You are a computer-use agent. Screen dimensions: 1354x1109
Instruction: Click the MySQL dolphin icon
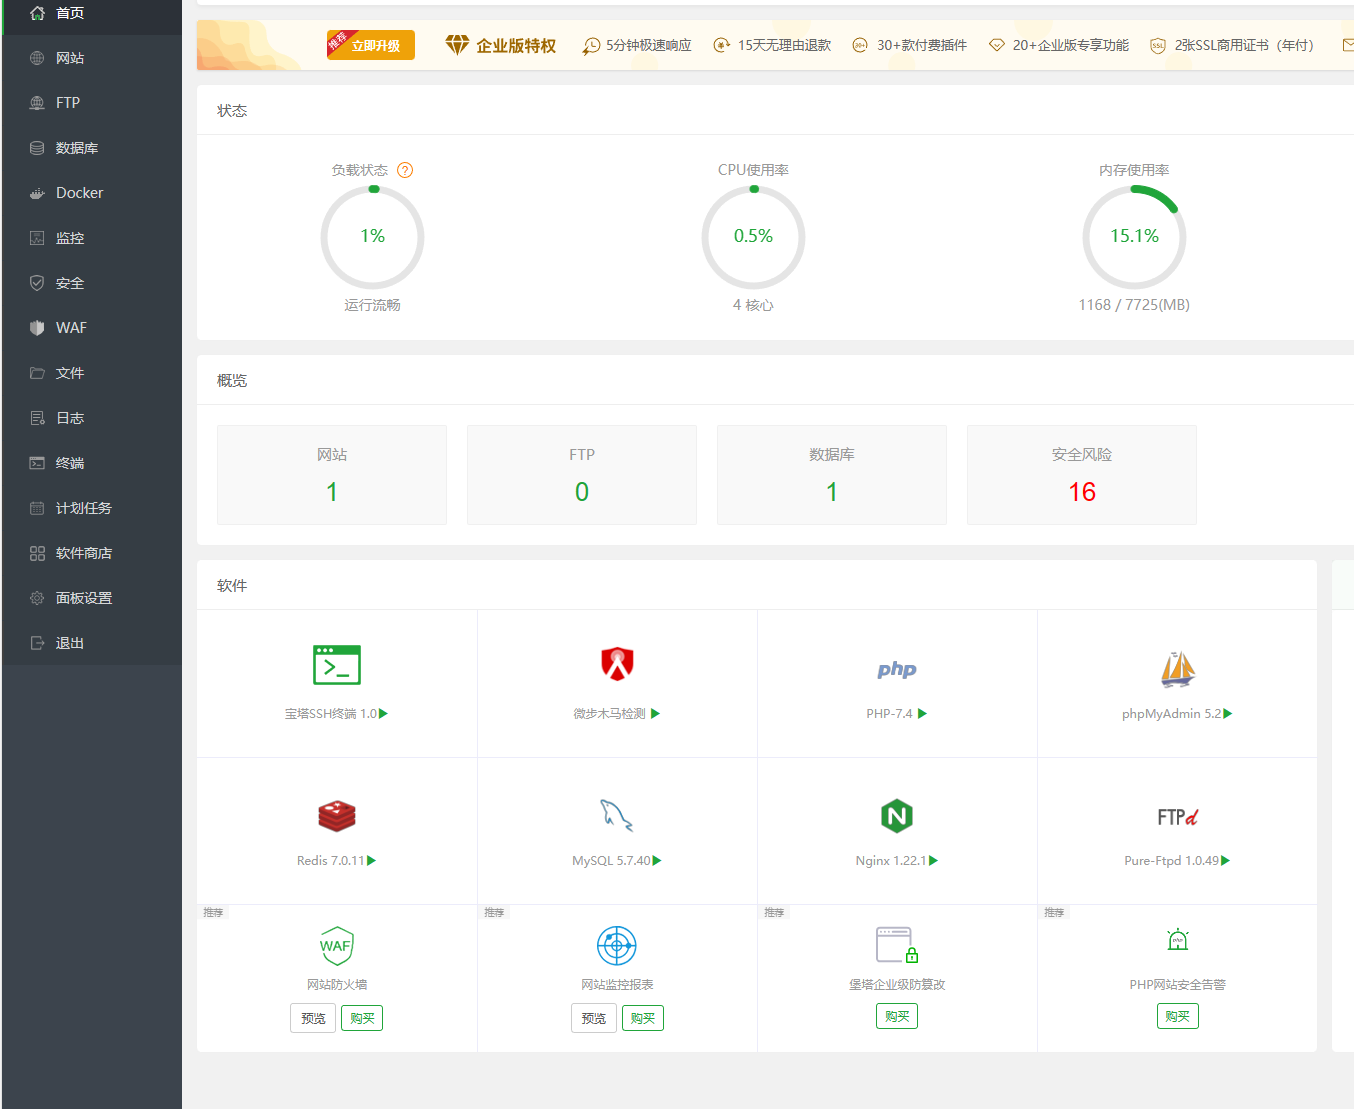click(x=617, y=816)
